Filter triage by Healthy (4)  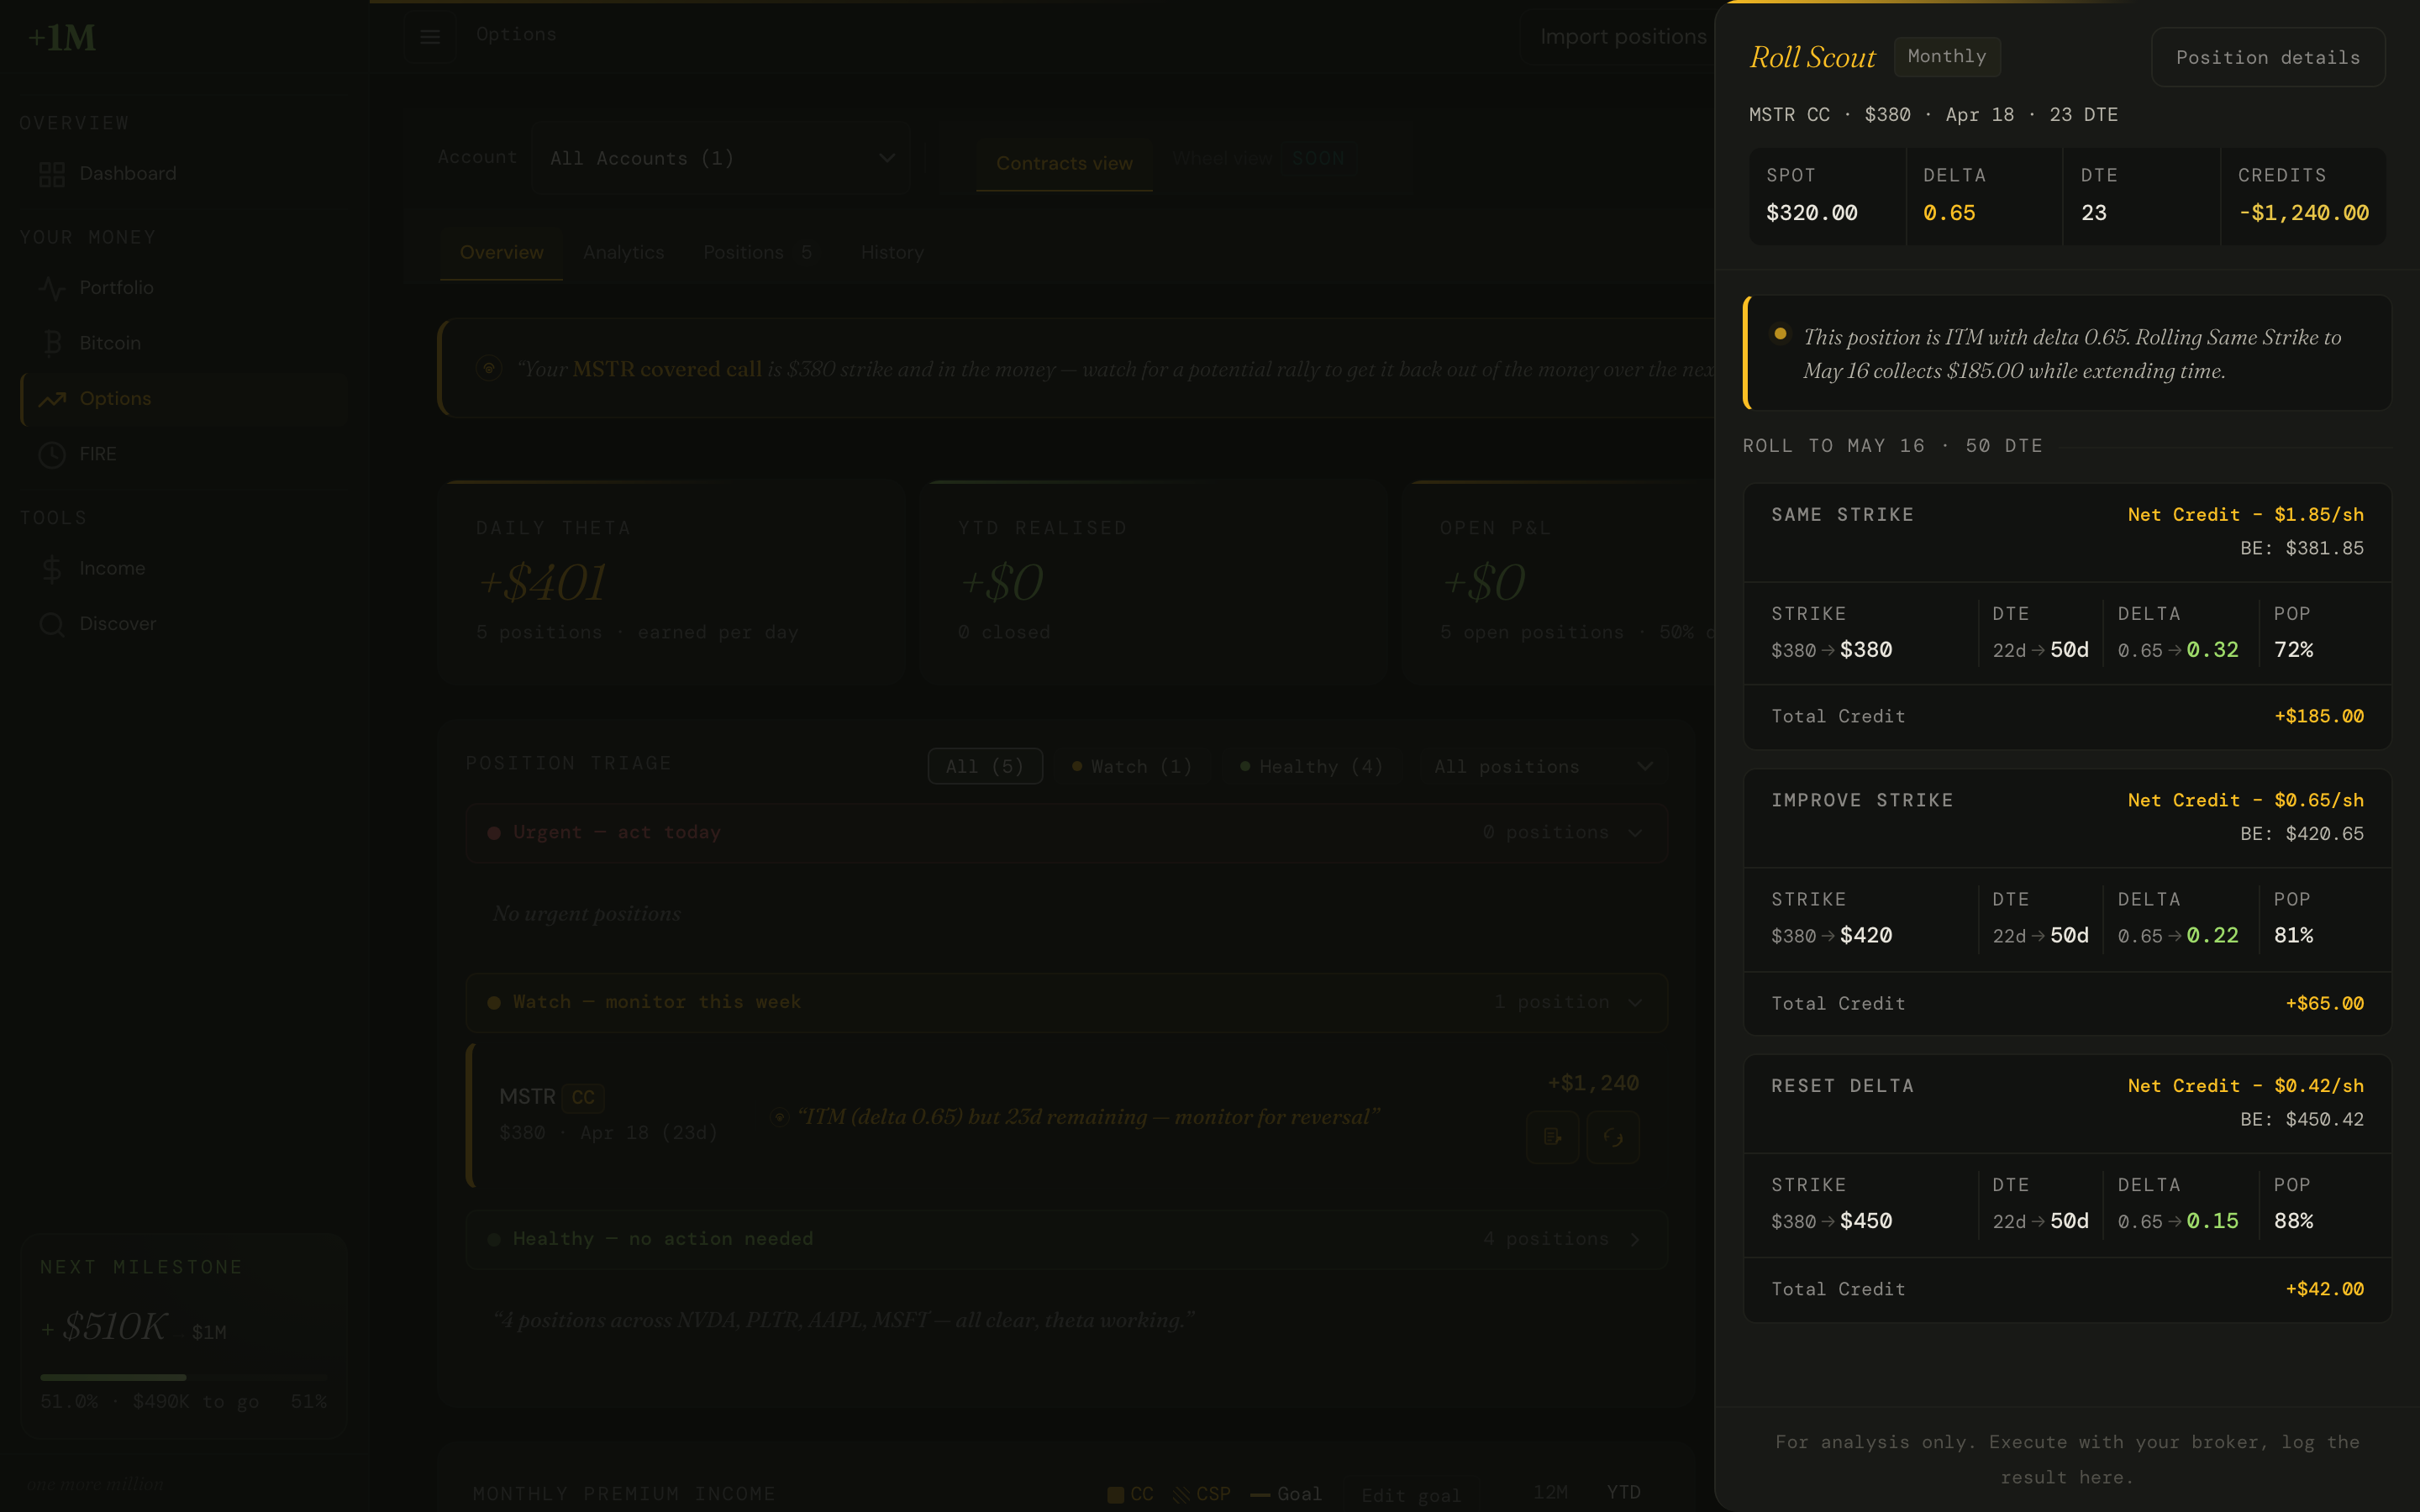coord(1312,766)
